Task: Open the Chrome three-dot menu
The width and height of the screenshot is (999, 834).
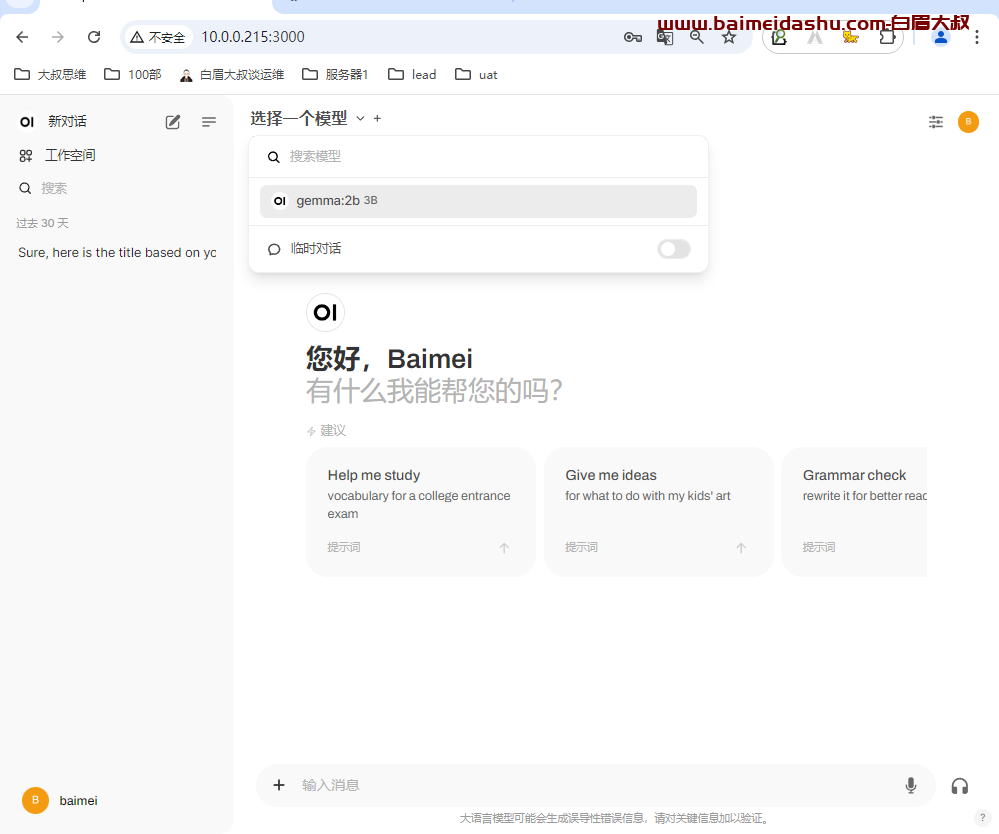Action: point(977,38)
